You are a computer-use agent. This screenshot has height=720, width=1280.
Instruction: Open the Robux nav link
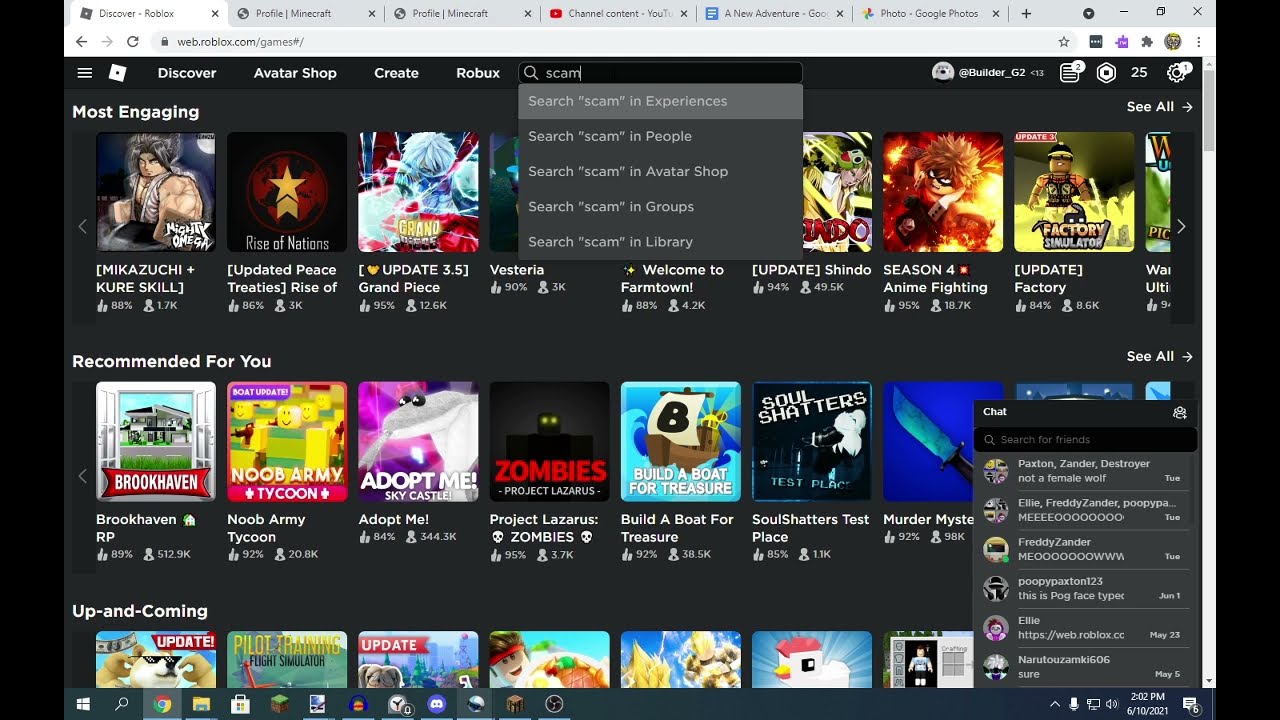click(478, 73)
